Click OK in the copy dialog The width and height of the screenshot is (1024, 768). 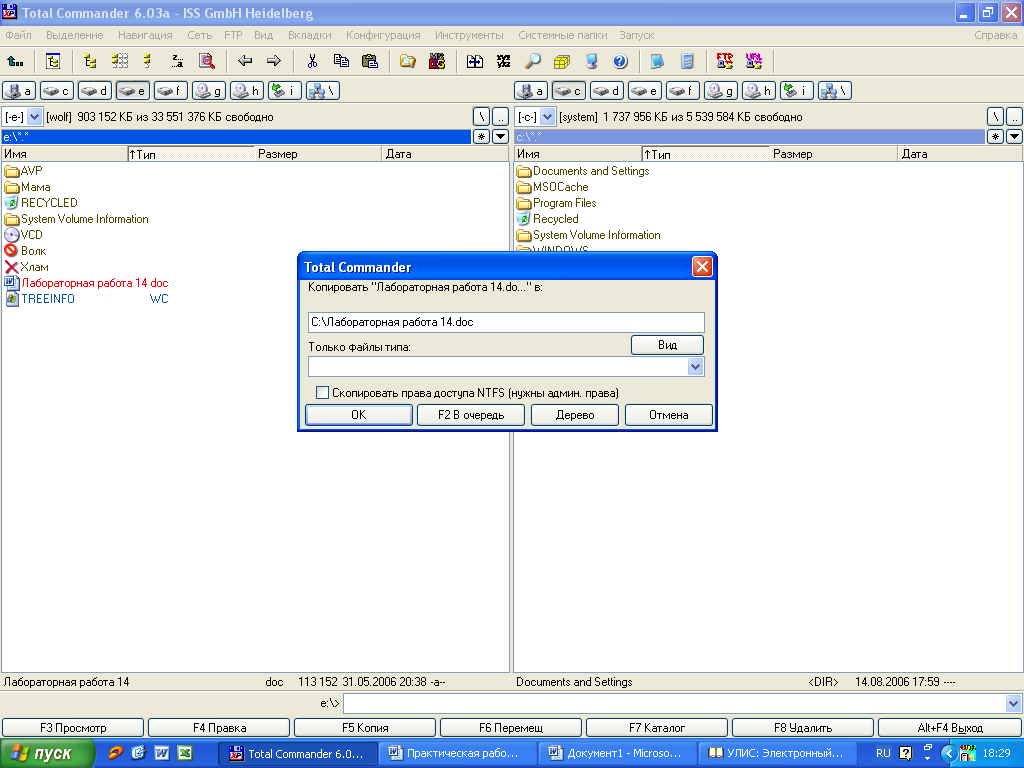[359, 415]
